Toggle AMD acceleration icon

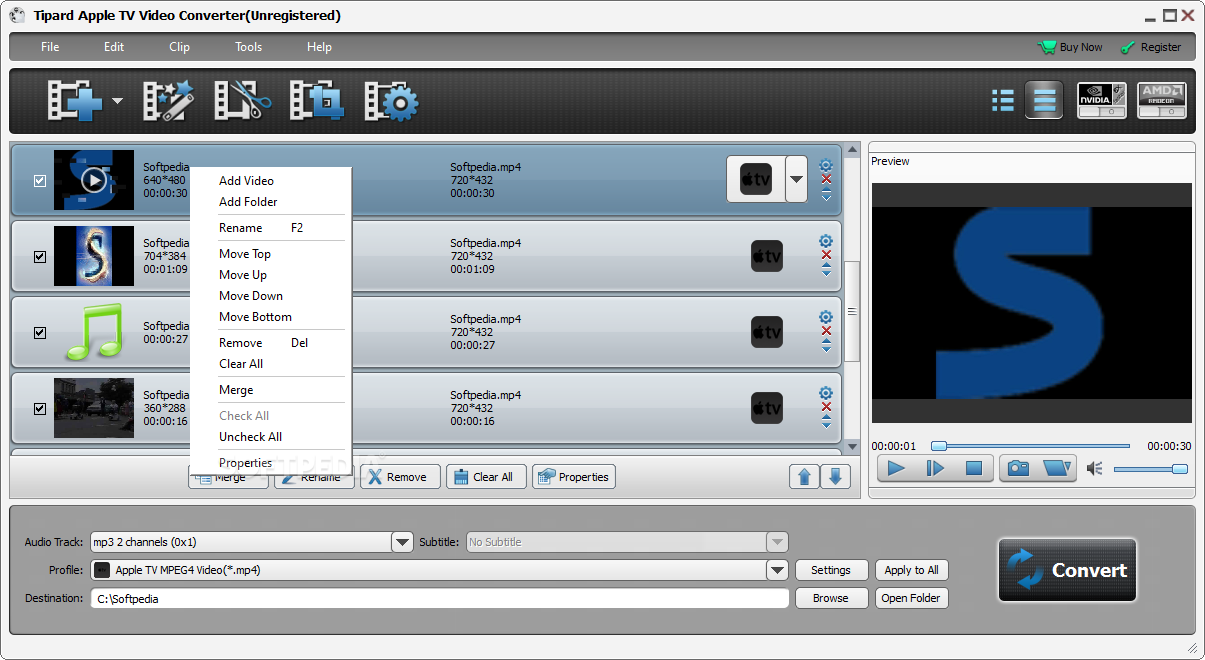coord(1162,100)
